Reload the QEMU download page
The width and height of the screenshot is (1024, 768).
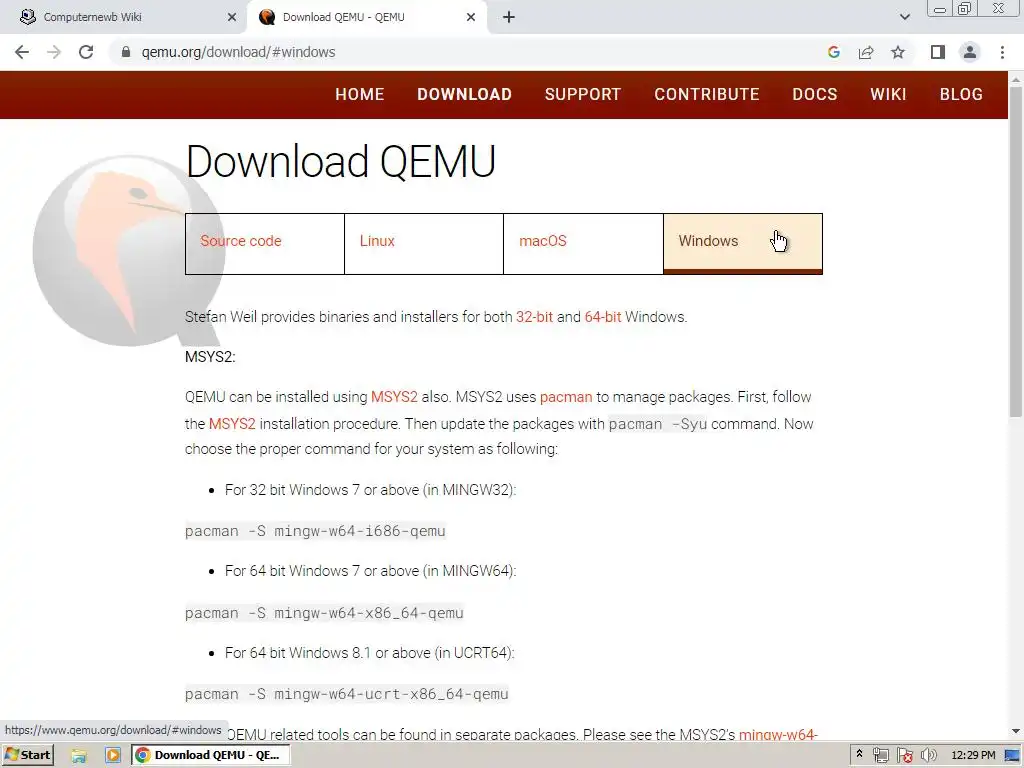coord(86,52)
